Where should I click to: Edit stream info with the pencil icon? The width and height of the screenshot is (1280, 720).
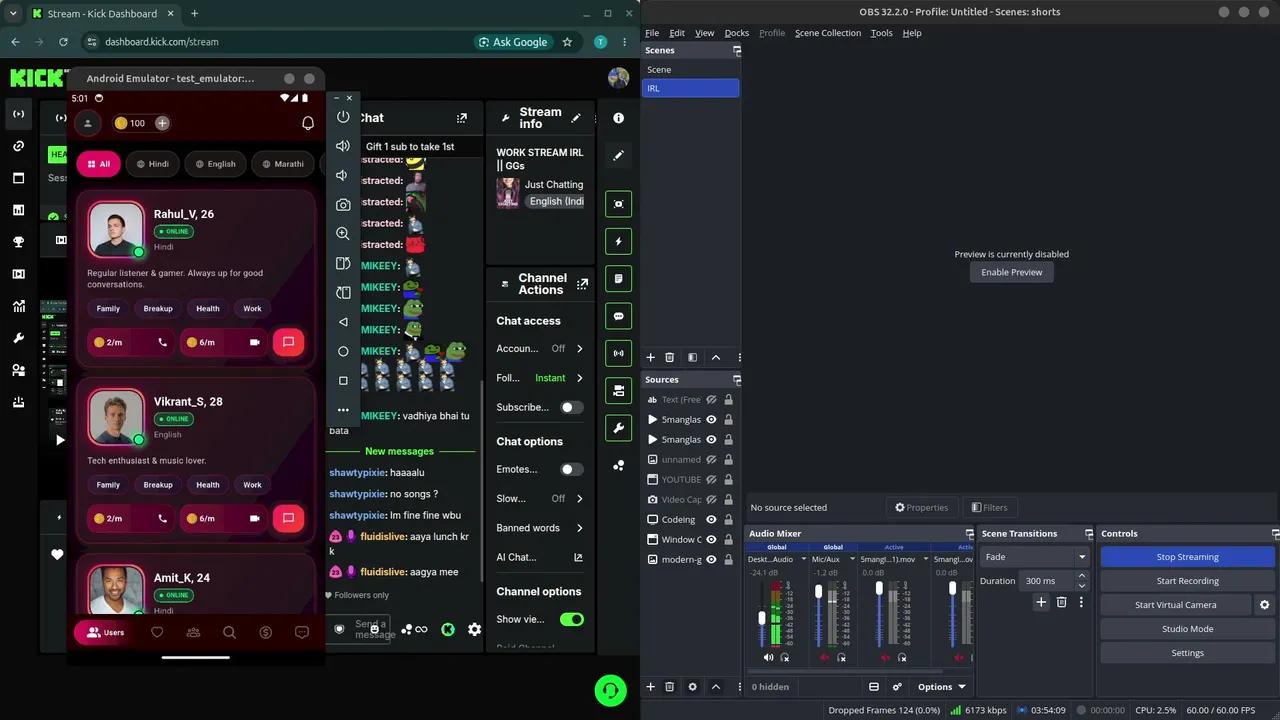[x=576, y=118]
